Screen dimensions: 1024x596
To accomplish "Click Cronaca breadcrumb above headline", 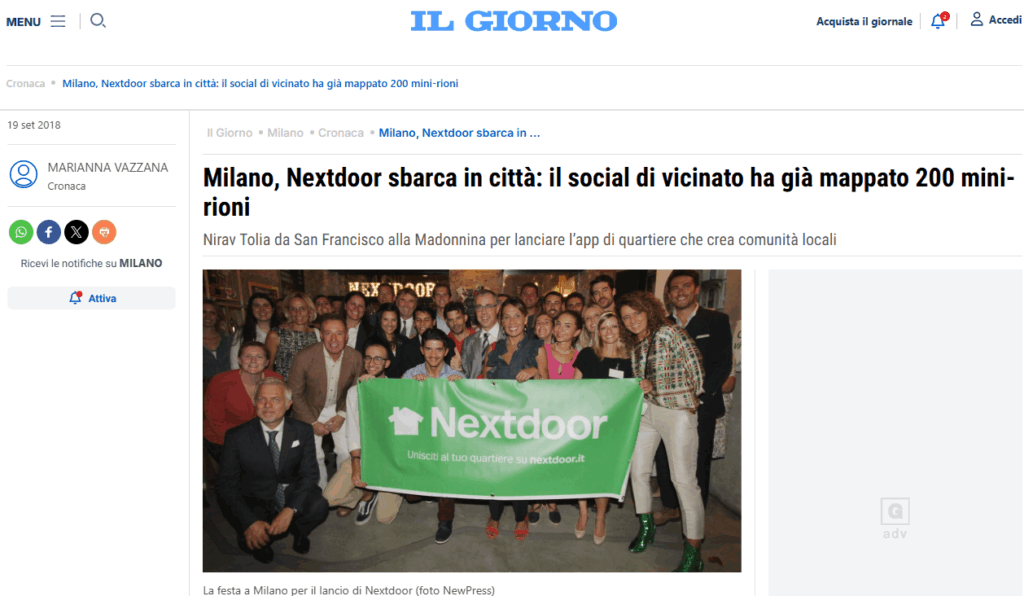I will (341, 133).
